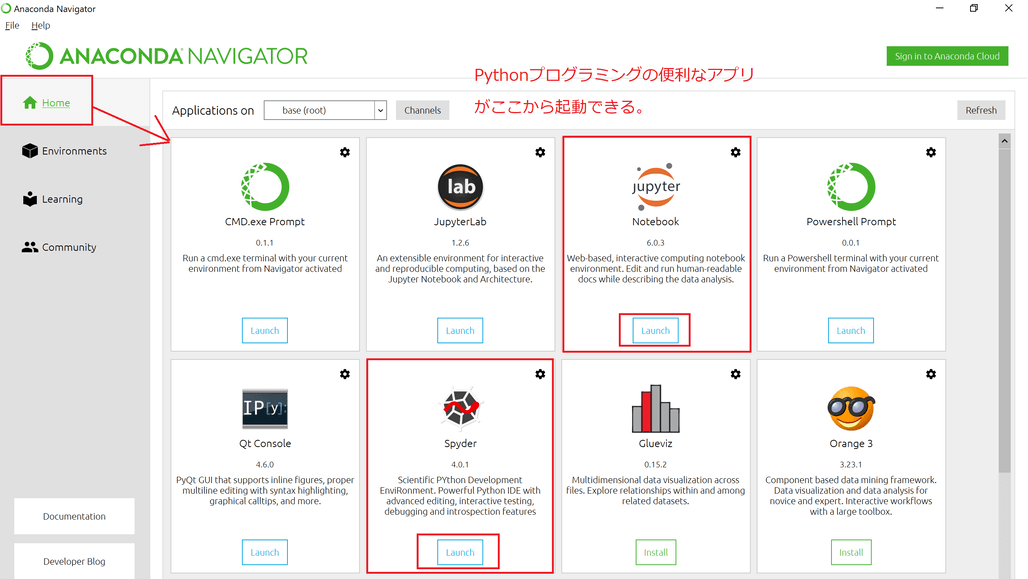Click Orange 3 version text 3.23.1
The height and width of the screenshot is (579, 1028).
(x=851, y=464)
